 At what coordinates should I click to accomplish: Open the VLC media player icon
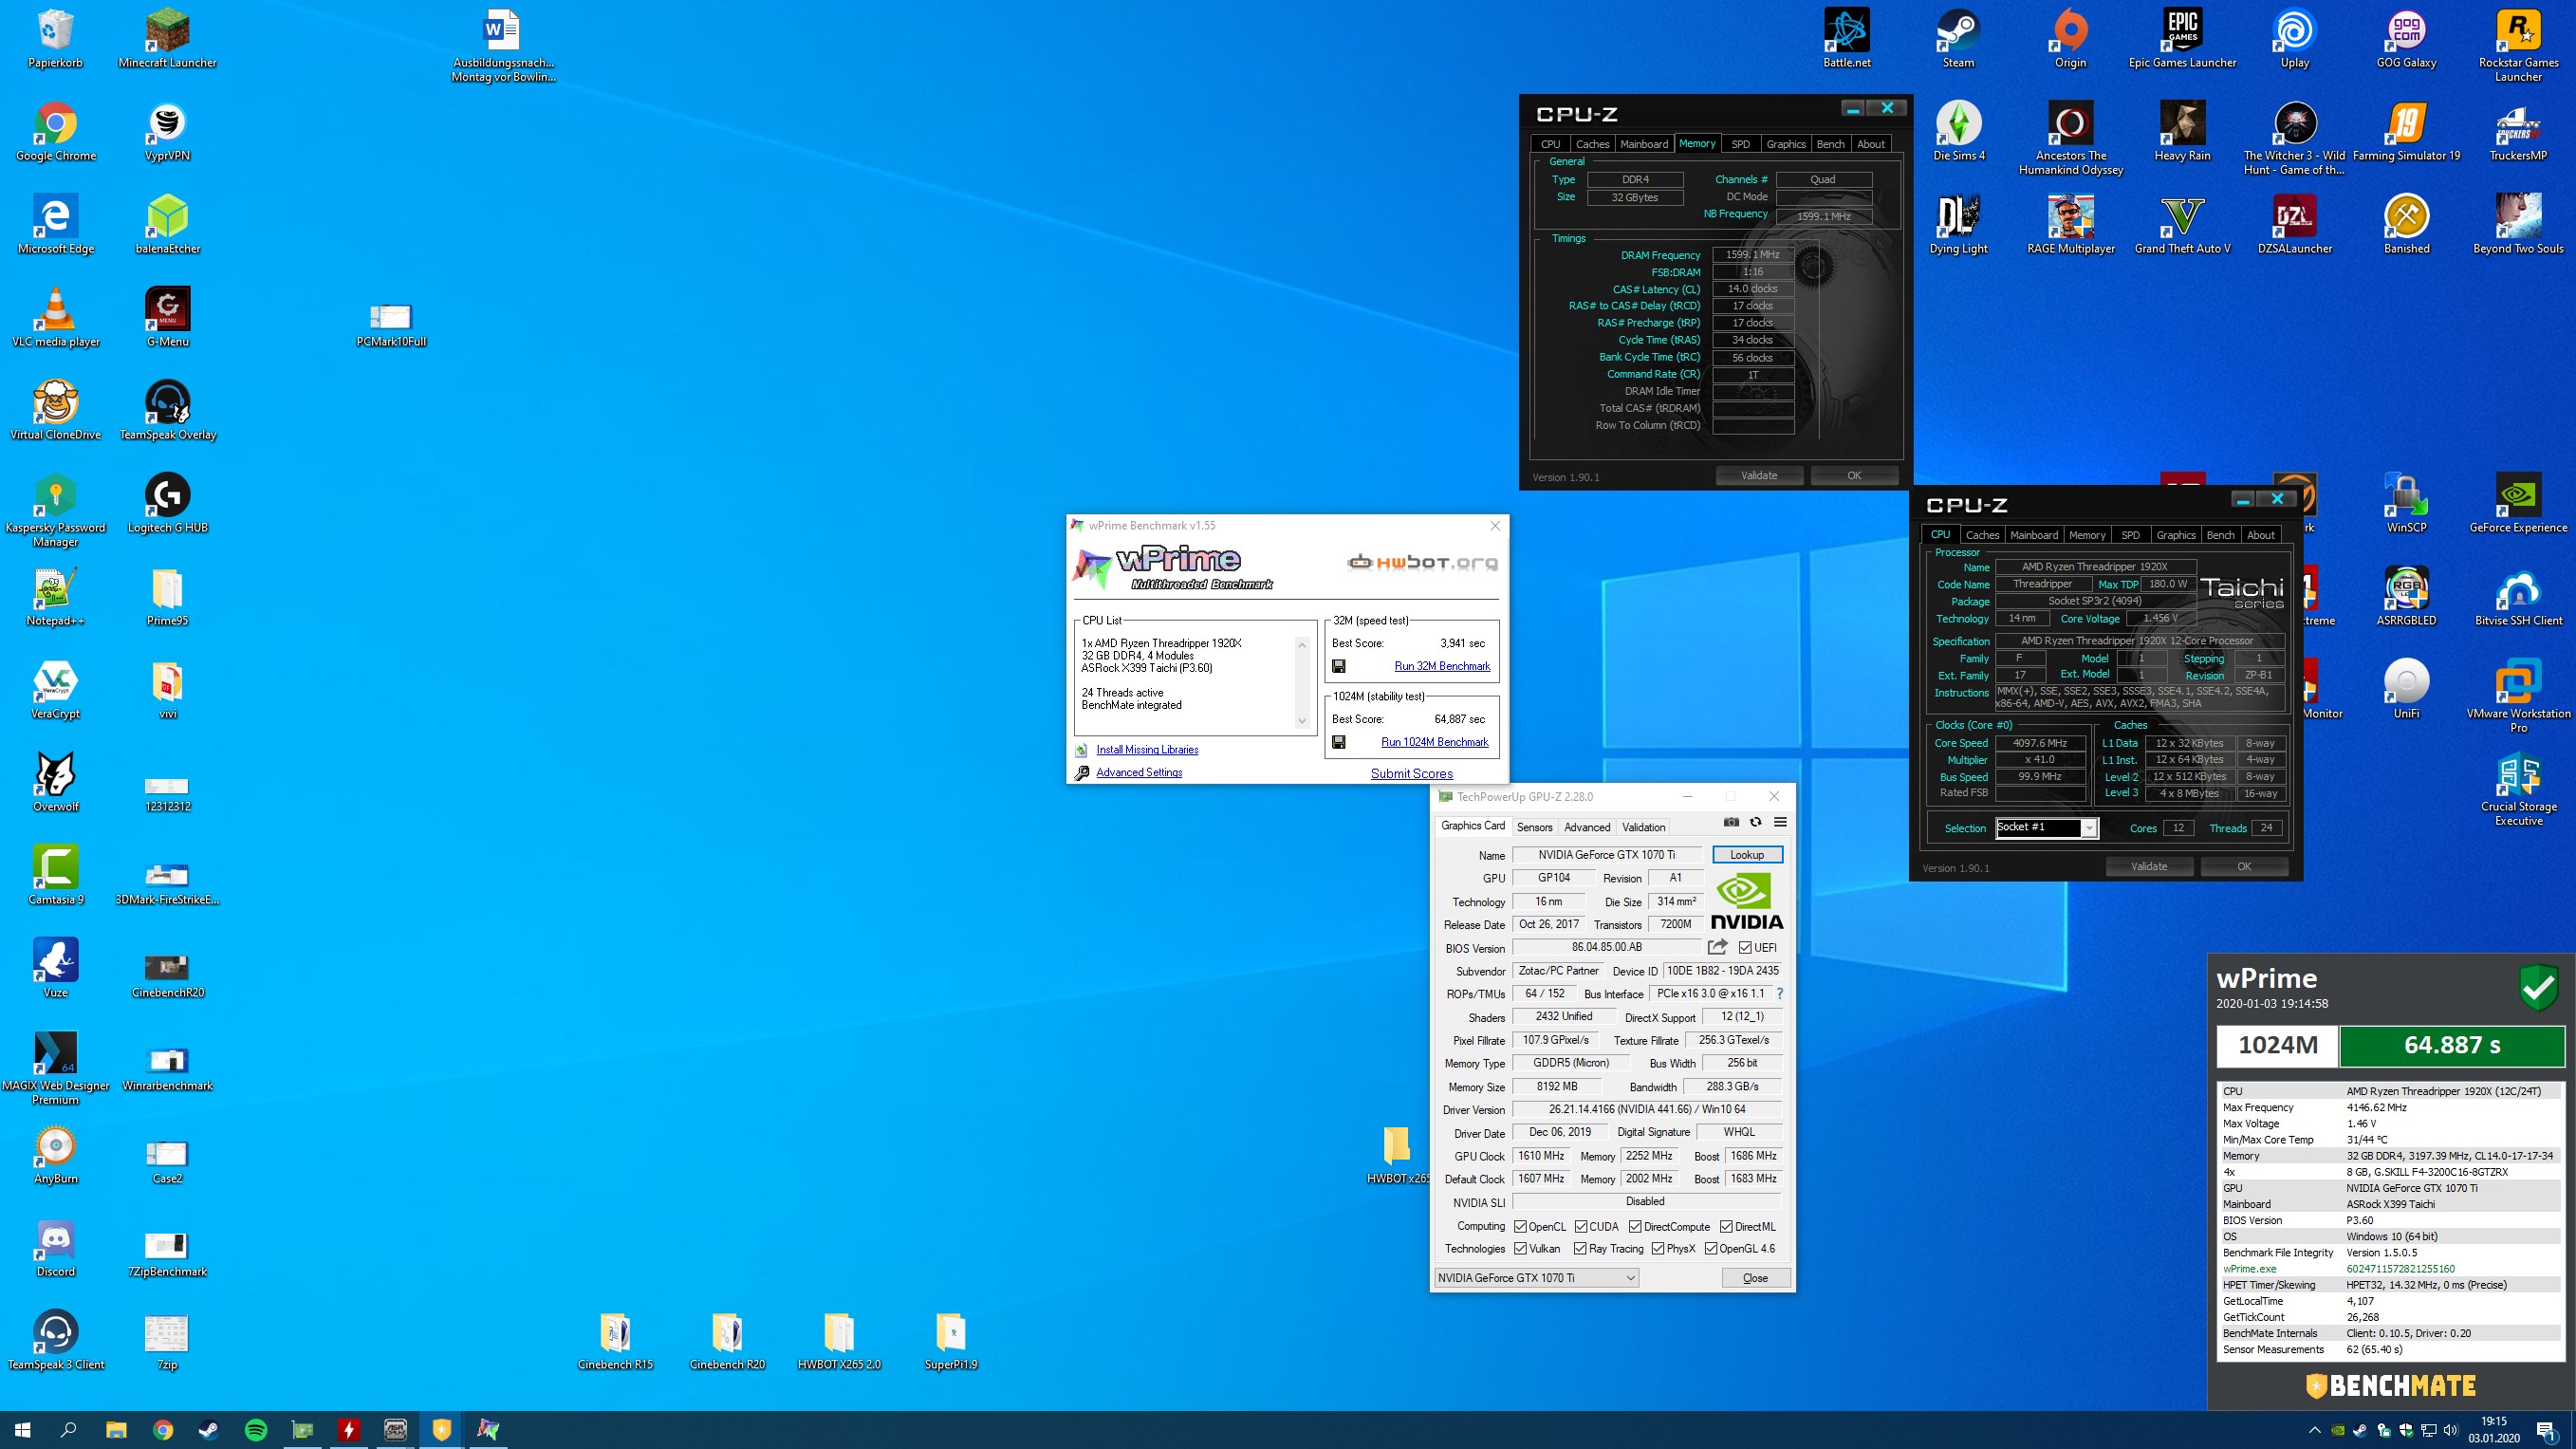56,319
